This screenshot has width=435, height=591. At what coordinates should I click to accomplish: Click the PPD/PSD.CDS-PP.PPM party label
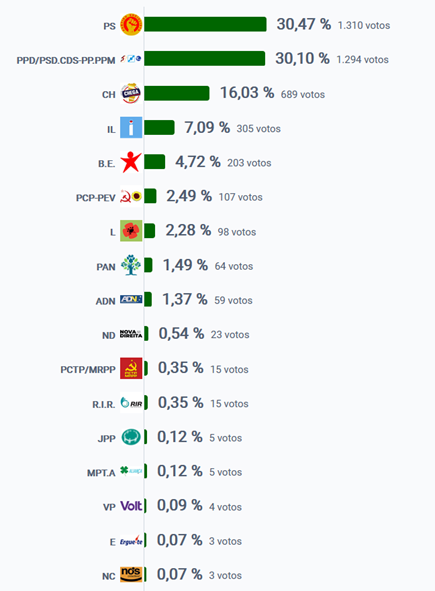point(66,60)
